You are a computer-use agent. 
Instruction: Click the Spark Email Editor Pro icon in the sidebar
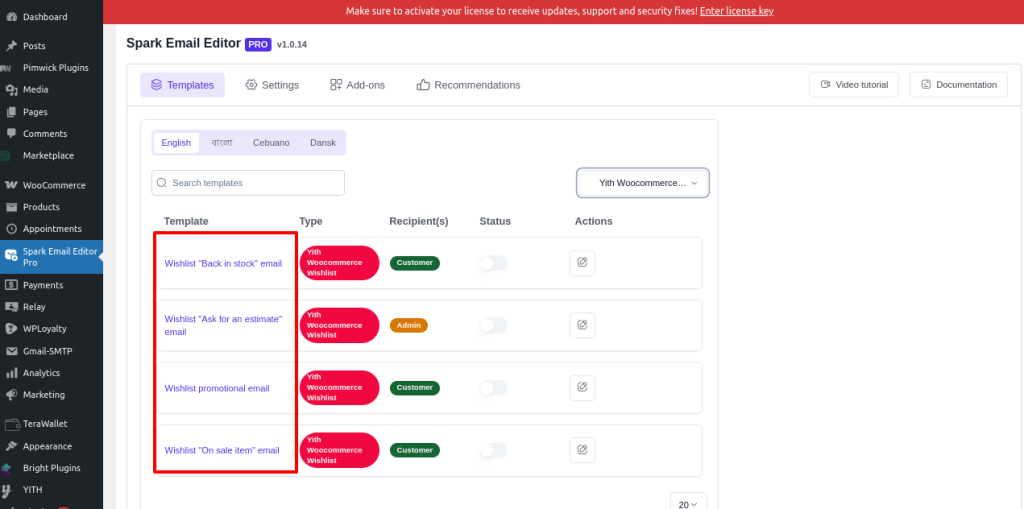tap(11, 255)
